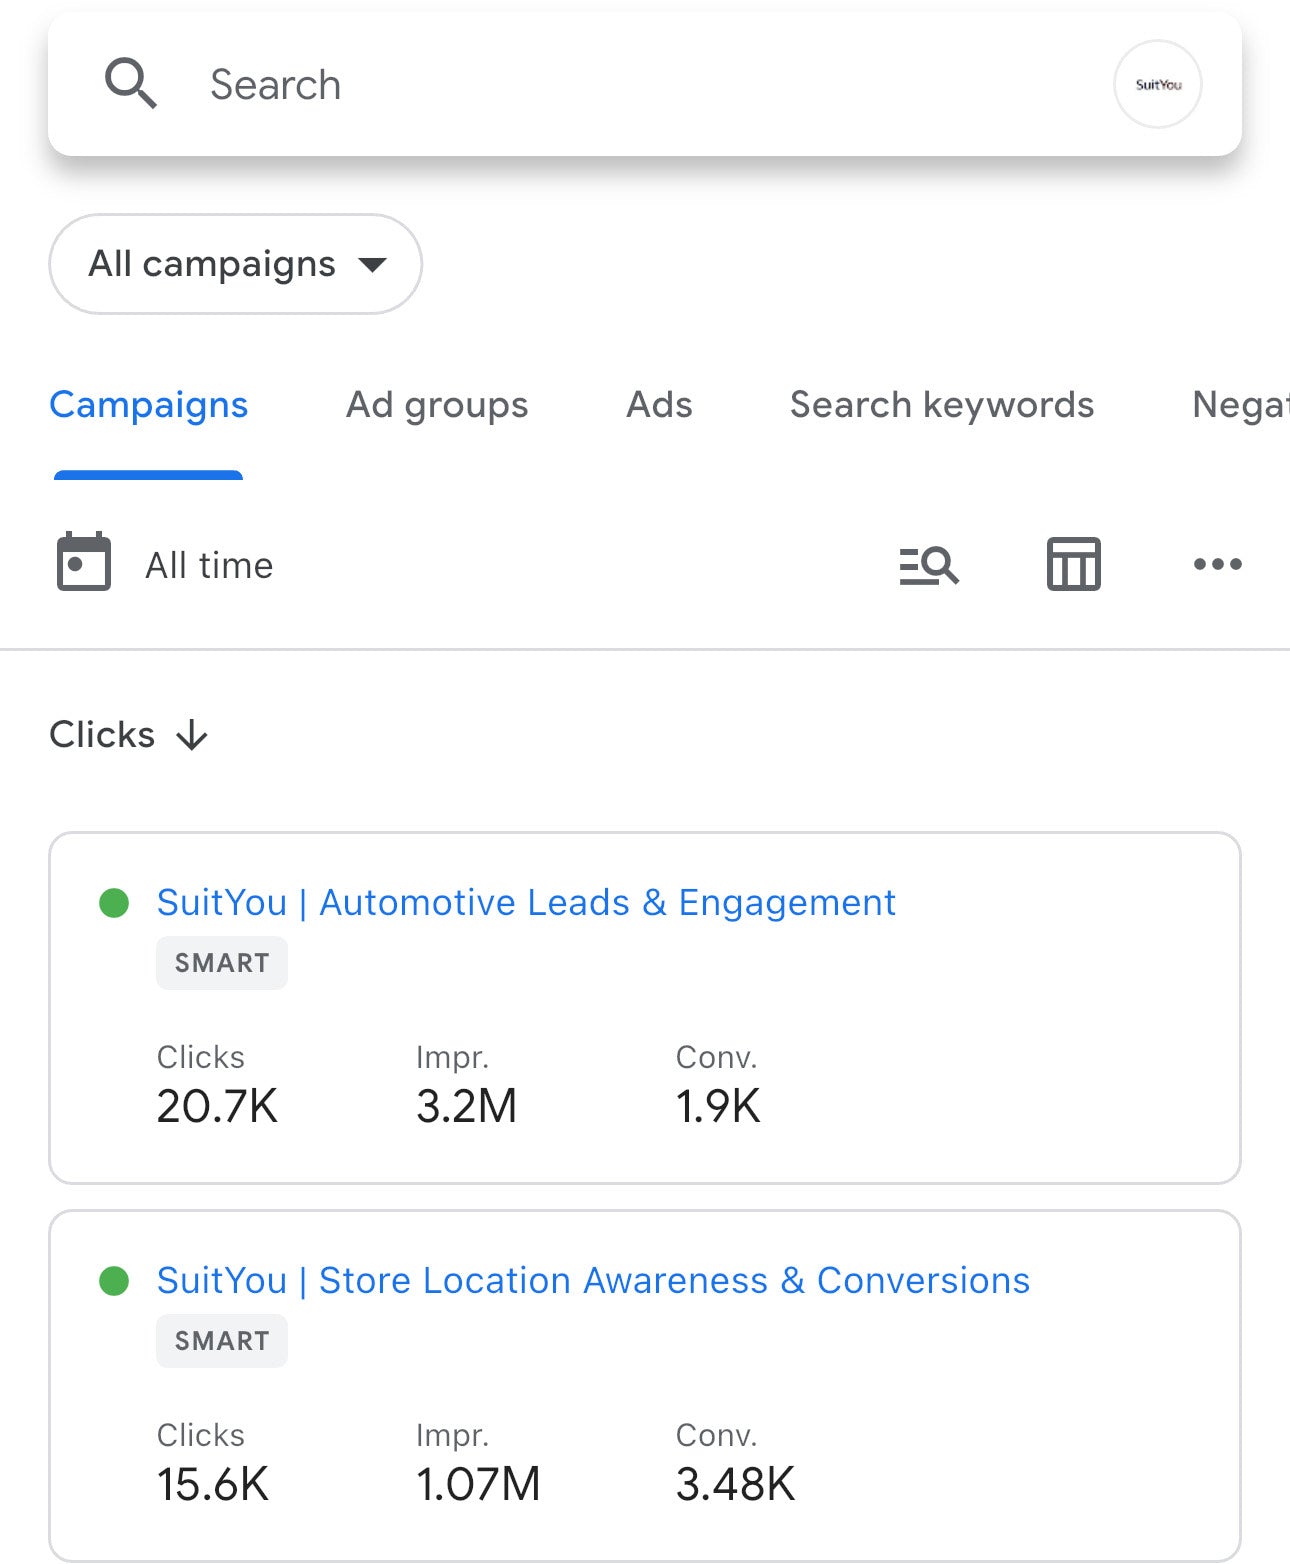
Task: Open SuitYou Automotive Leads & Engagement campaign
Action: (x=526, y=903)
